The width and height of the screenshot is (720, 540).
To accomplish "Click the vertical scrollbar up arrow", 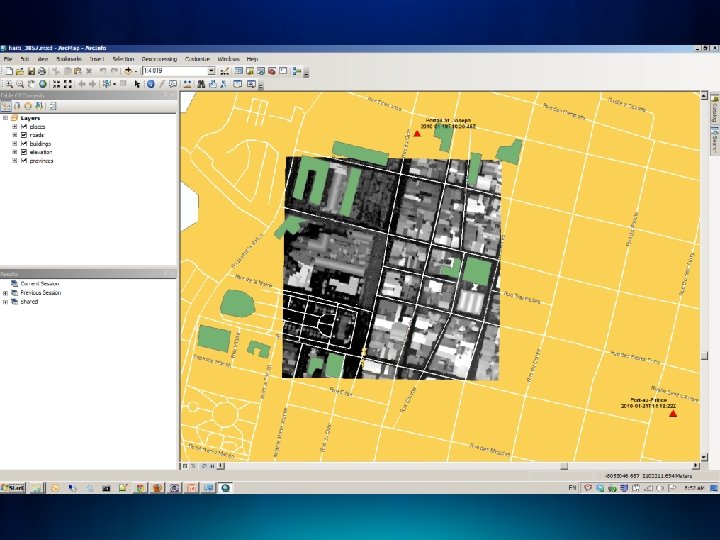I will pyautogui.click(x=704, y=96).
